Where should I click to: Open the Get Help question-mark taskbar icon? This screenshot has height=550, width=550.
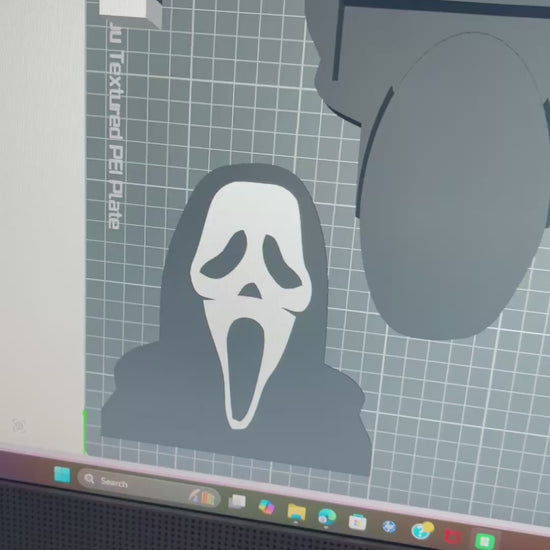pos(422,531)
